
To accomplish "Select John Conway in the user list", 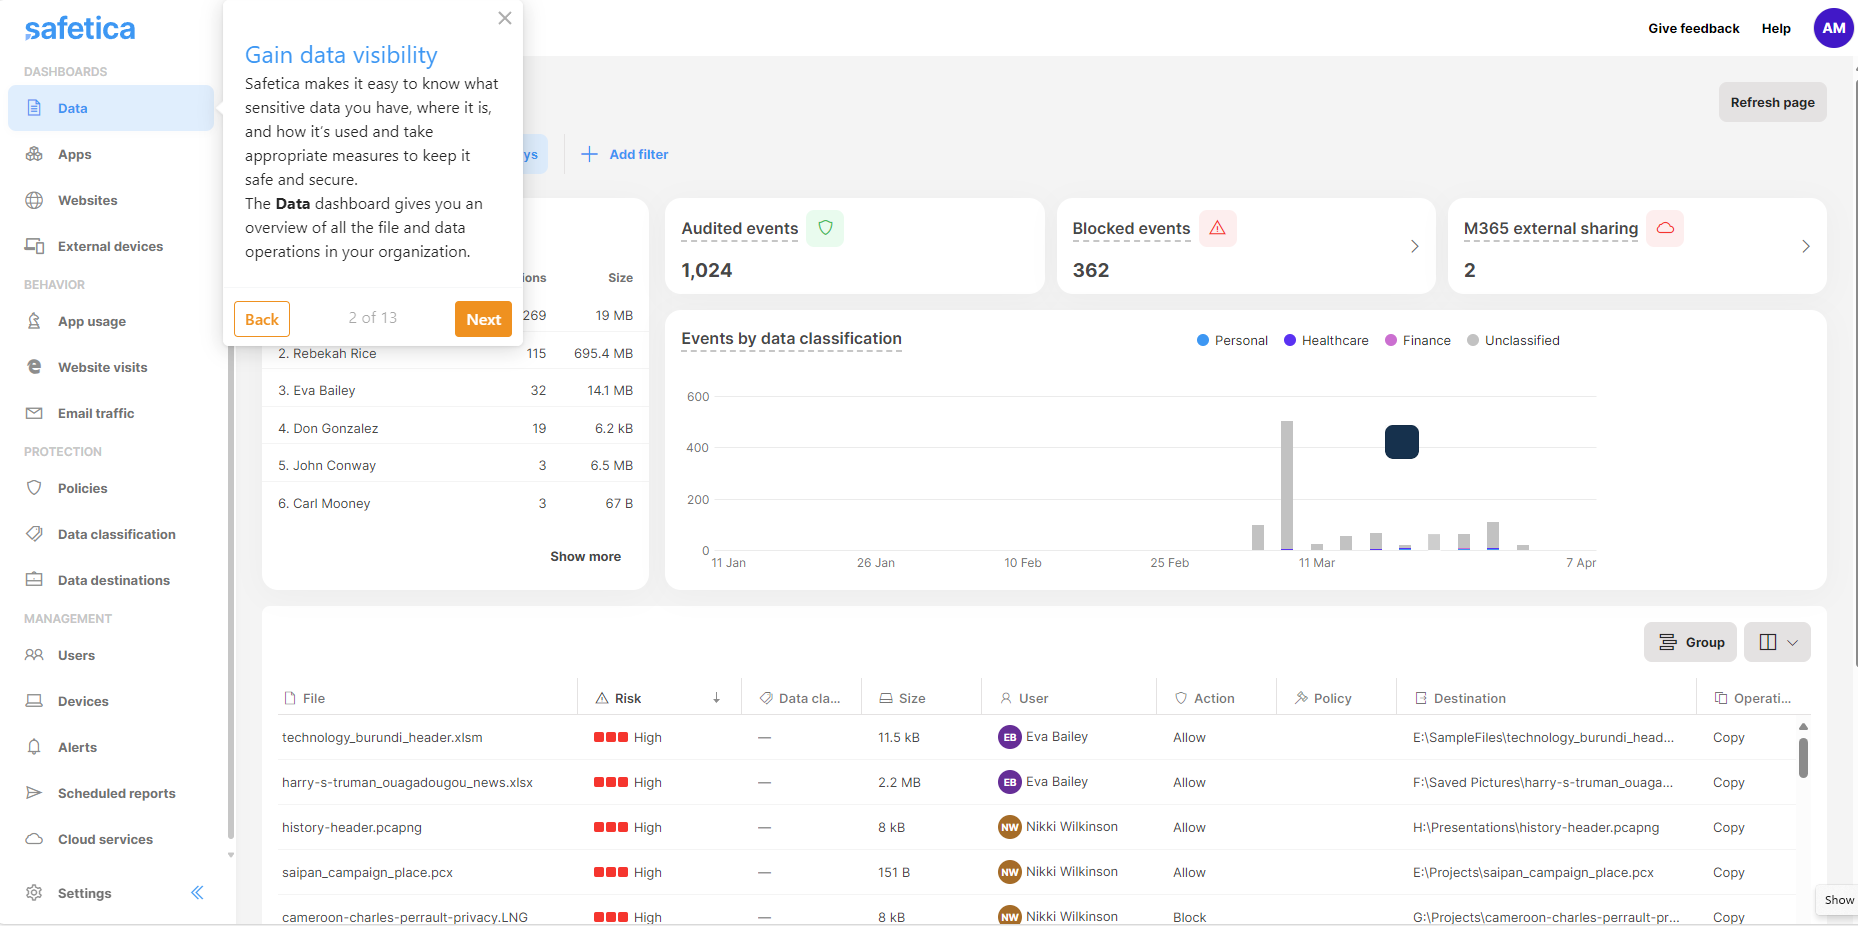I will [455, 465].
